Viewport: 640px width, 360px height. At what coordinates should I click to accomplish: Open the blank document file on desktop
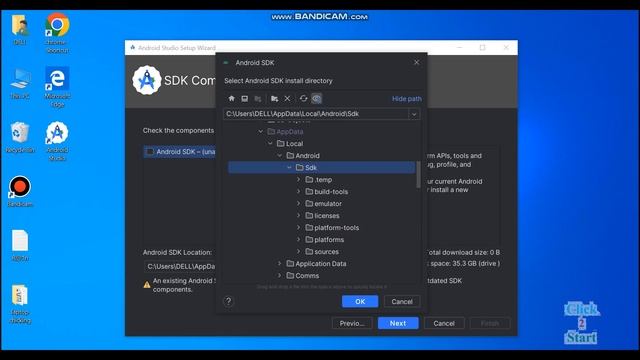pyautogui.click(x=20, y=245)
